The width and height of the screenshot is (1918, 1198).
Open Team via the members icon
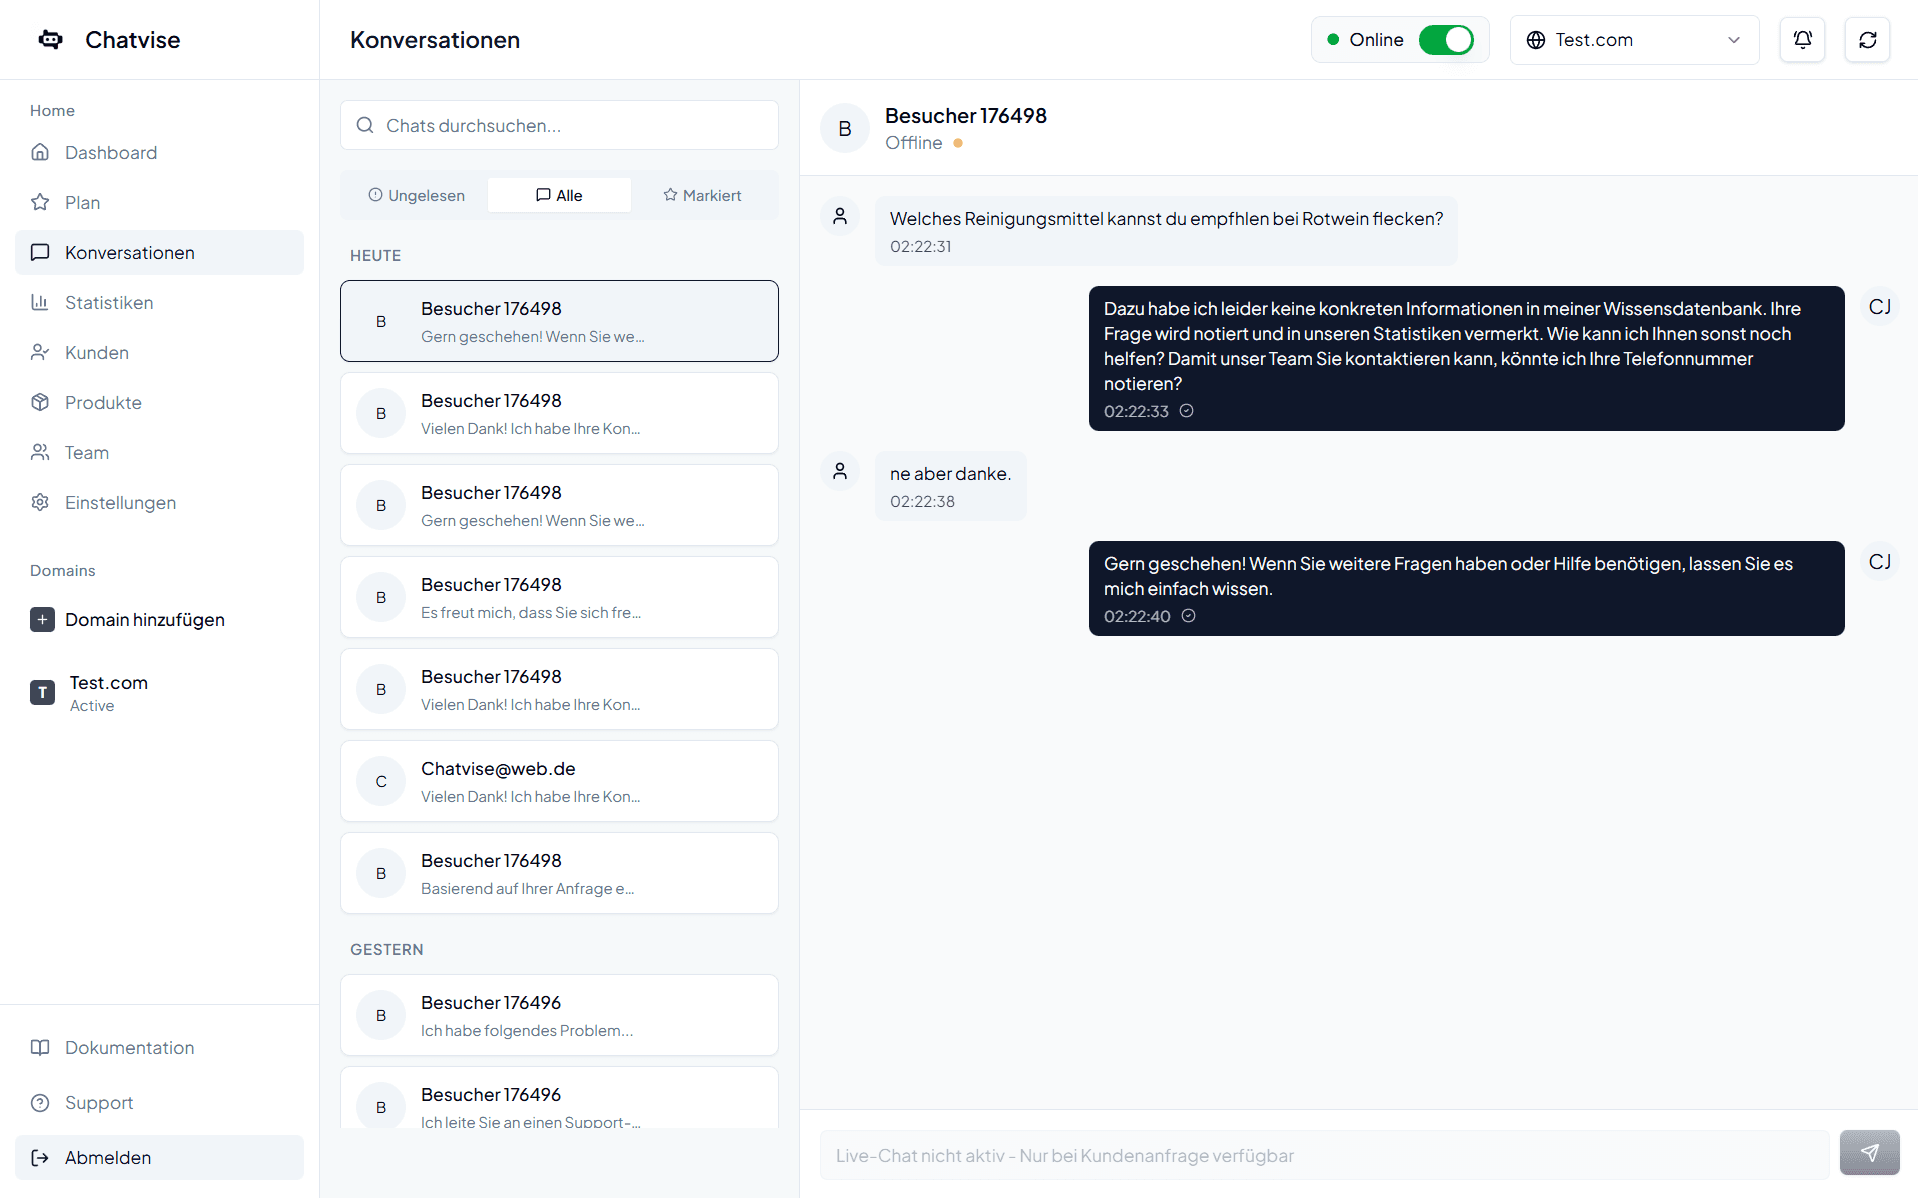pyautogui.click(x=40, y=452)
